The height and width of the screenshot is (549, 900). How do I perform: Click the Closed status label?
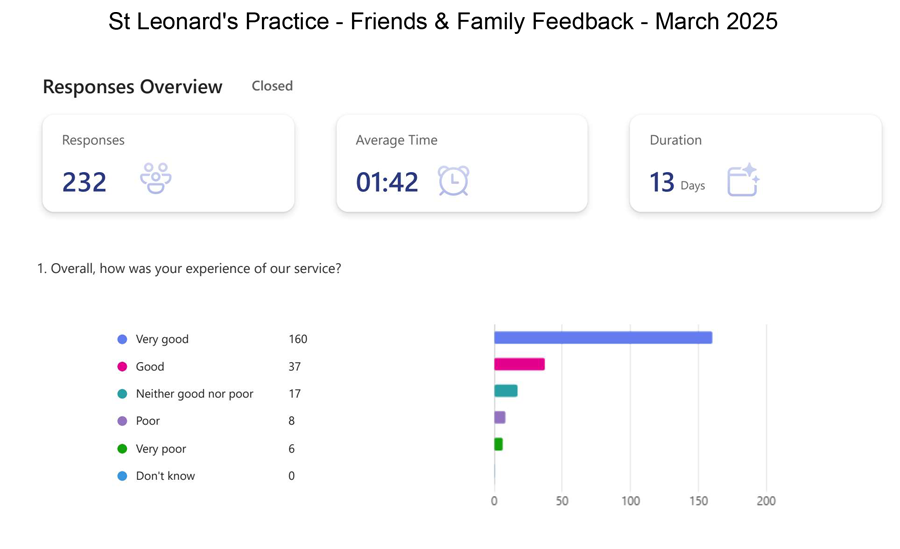[x=272, y=86]
